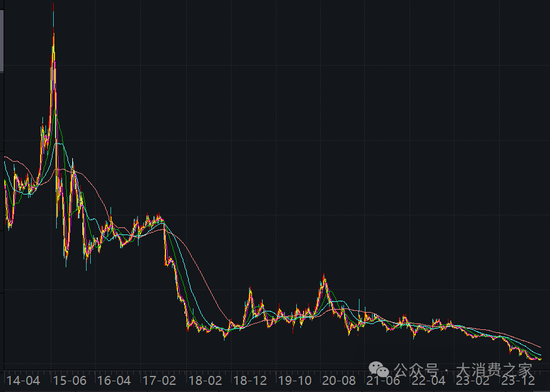This screenshot has height=392, width=550.
Task: Select the 16-04 date label
Action: pyautogui.click(x=114, y=381)
